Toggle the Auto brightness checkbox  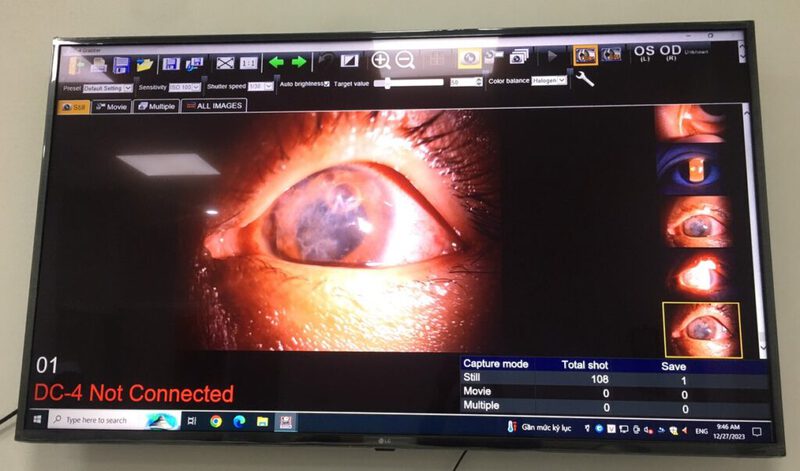click(x=327, y=84)
